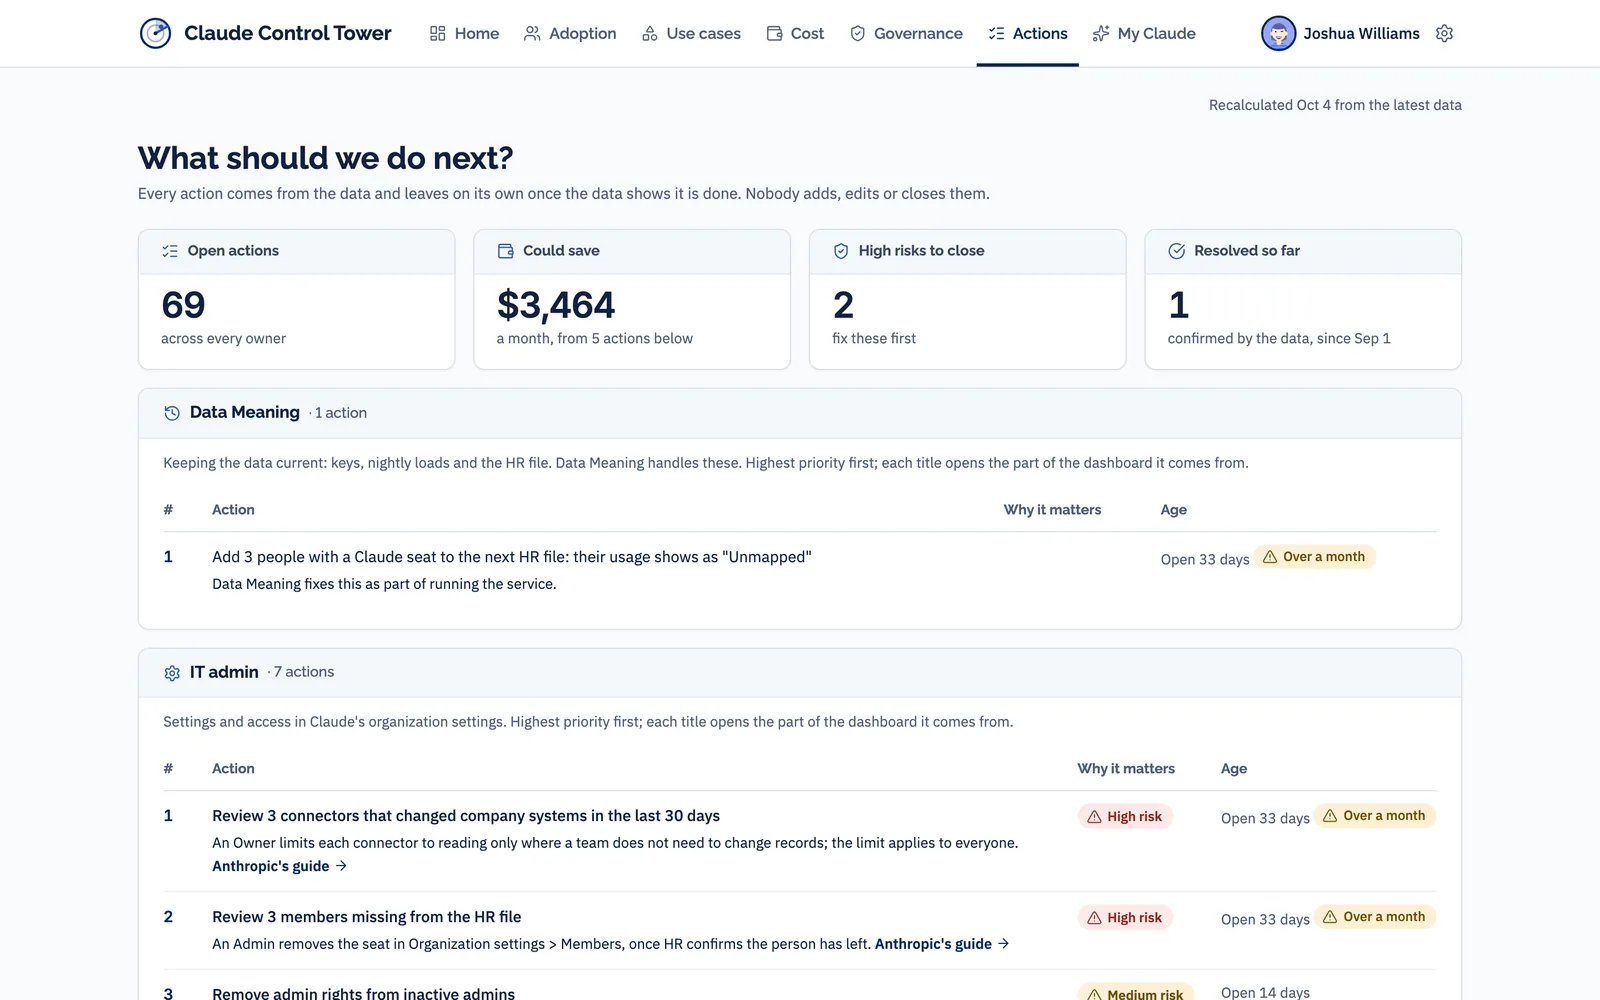Click the High risk badge on the connectors row

click(1125, 817)
